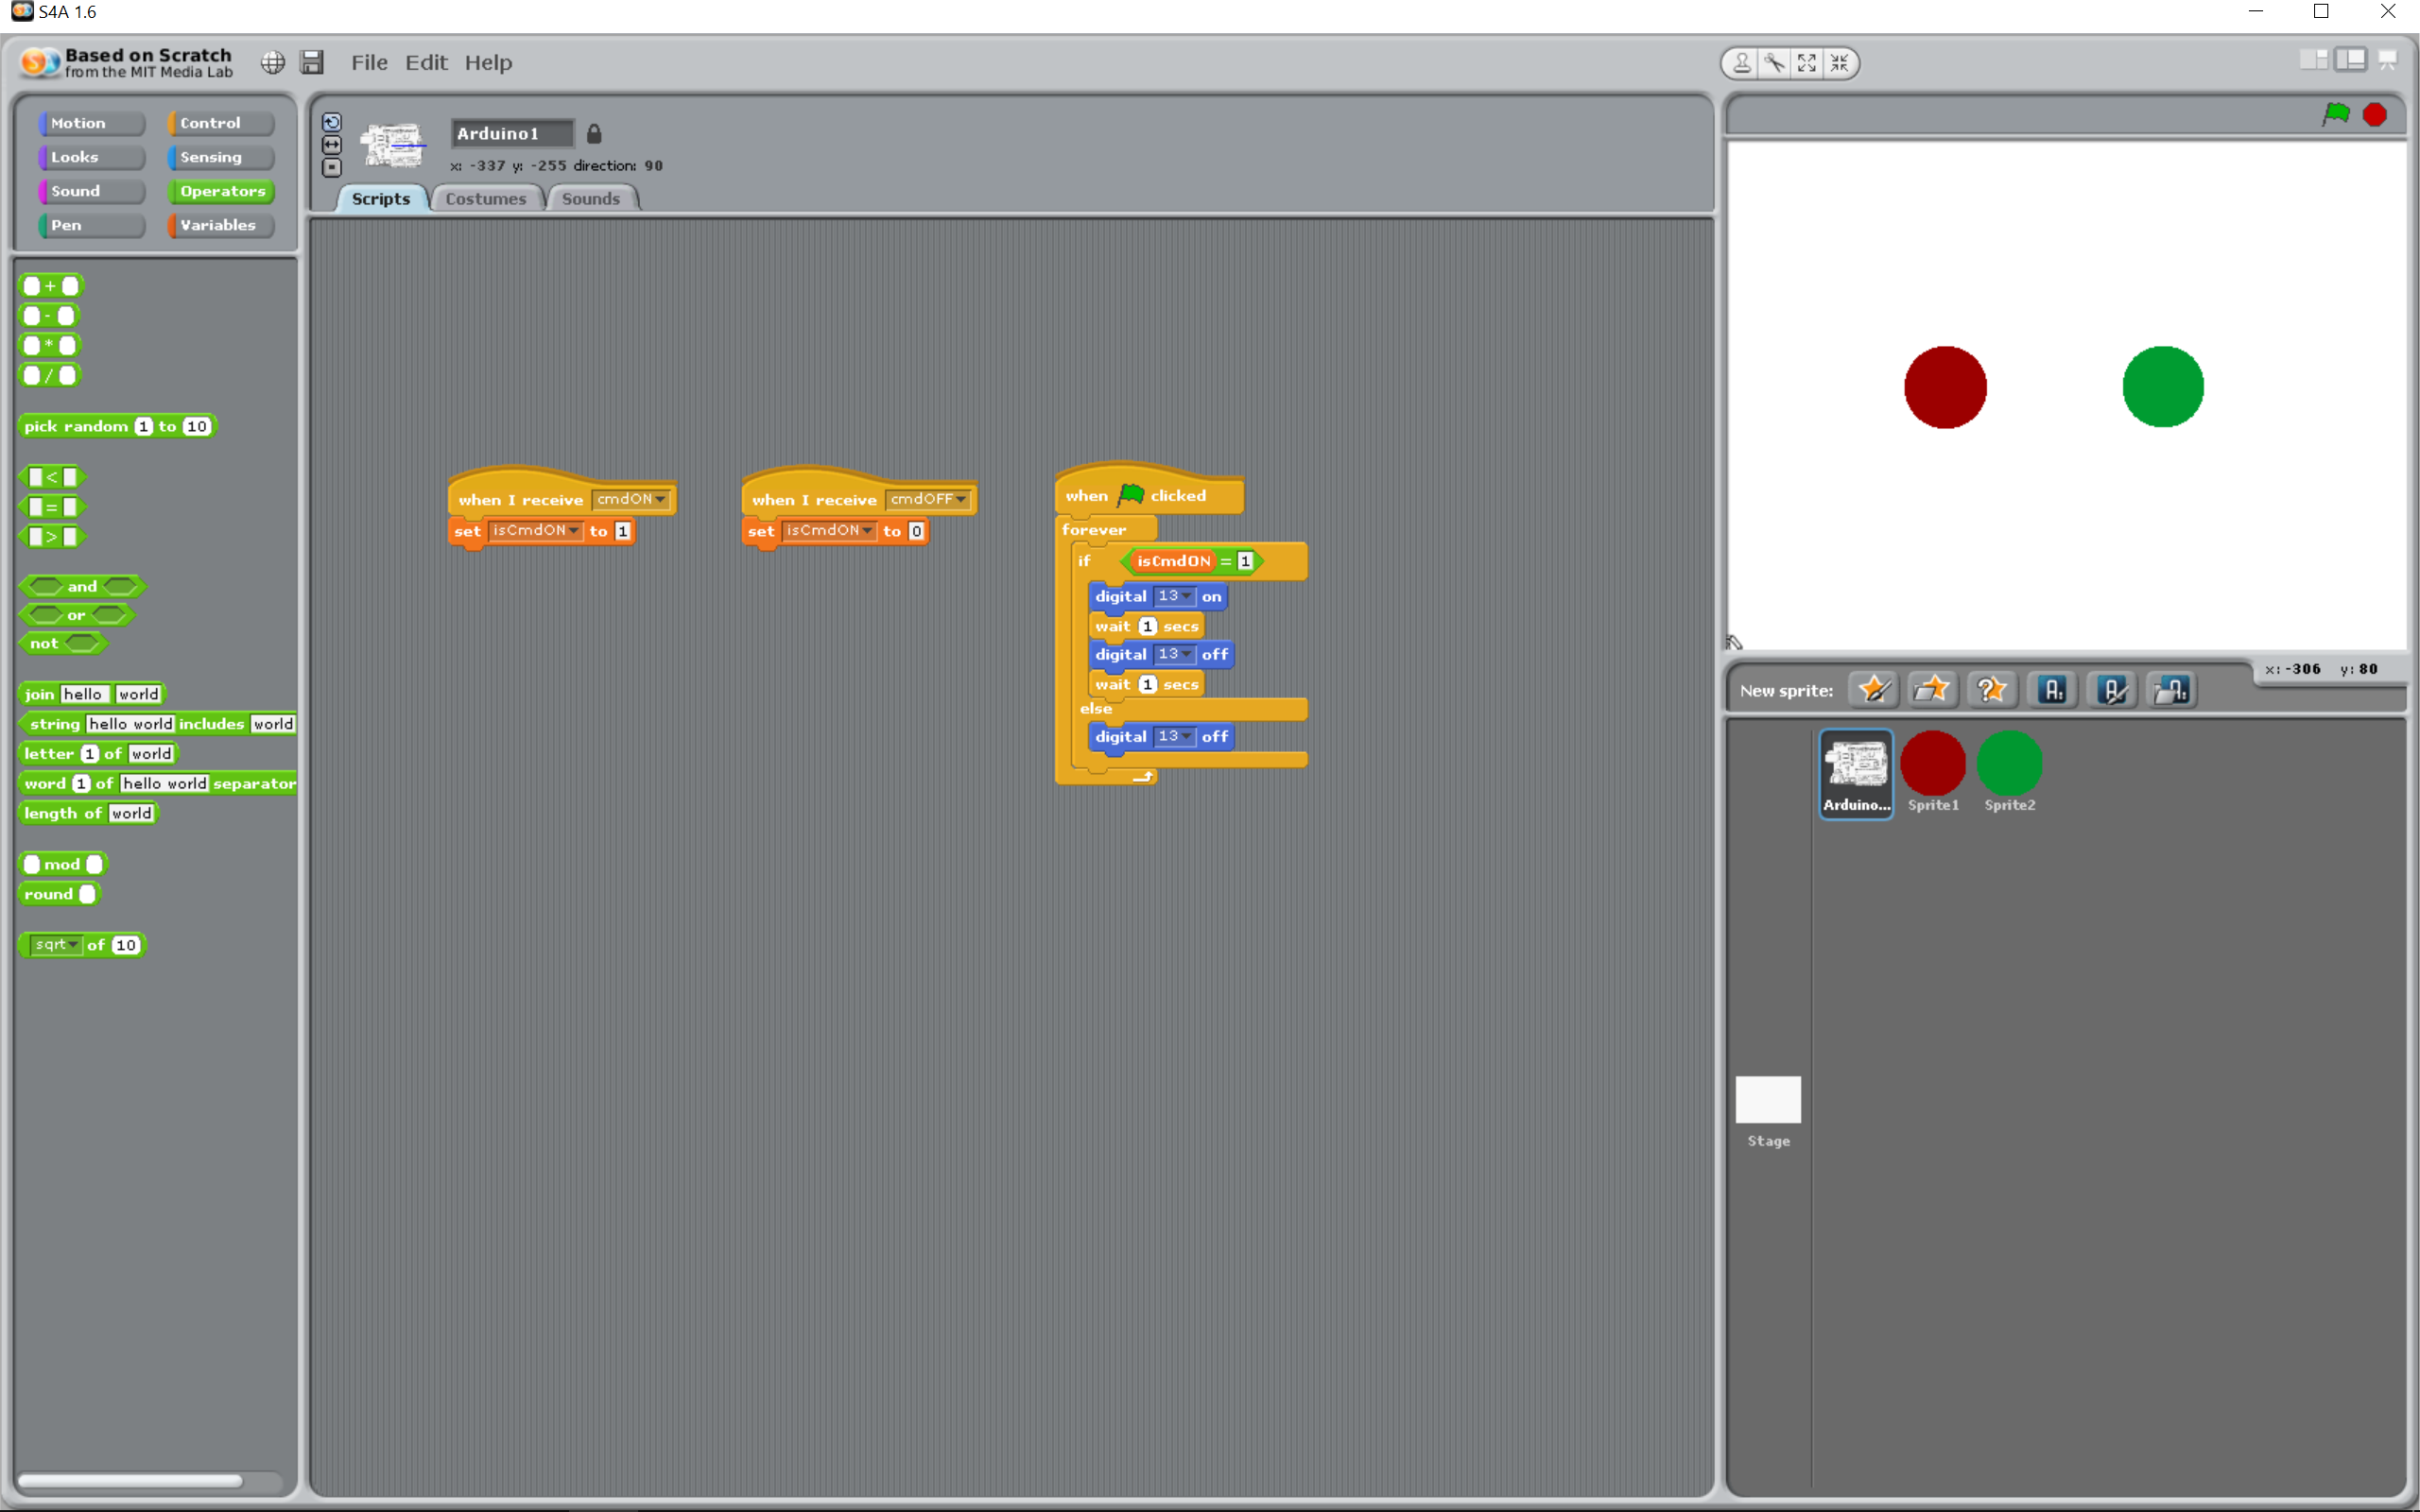Click the save floppy disk icon
Viewport: 2420px width, 1512px height.
pos(312,62)
